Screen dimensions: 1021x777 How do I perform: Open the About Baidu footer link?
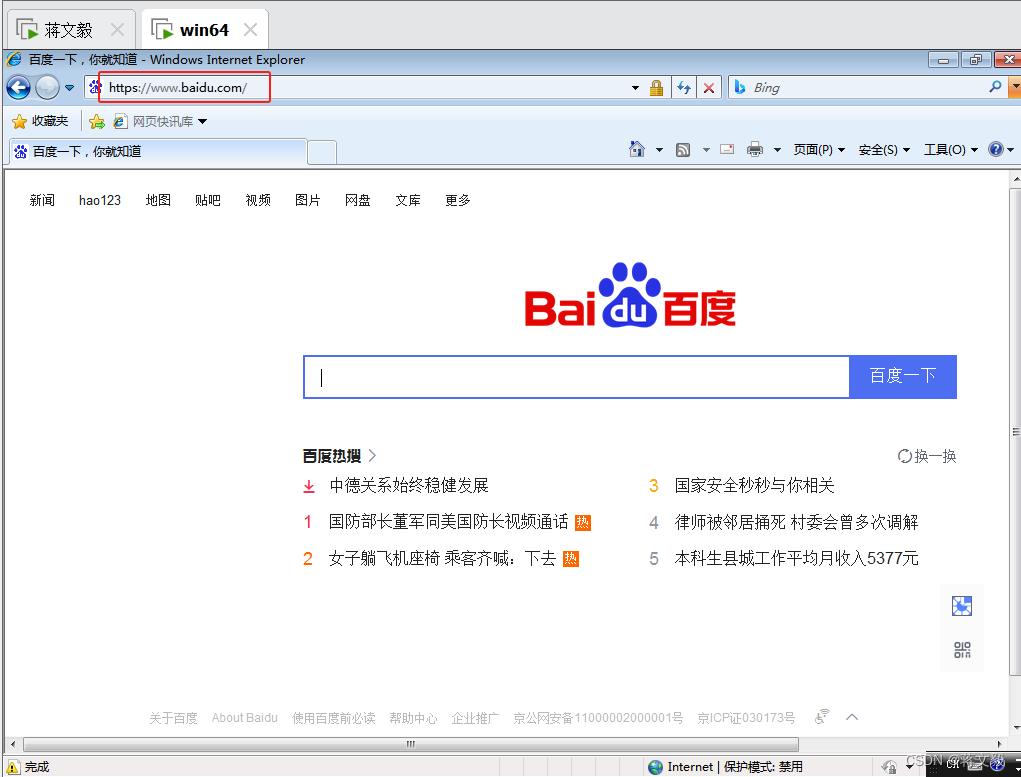click(x=245, y=718)
